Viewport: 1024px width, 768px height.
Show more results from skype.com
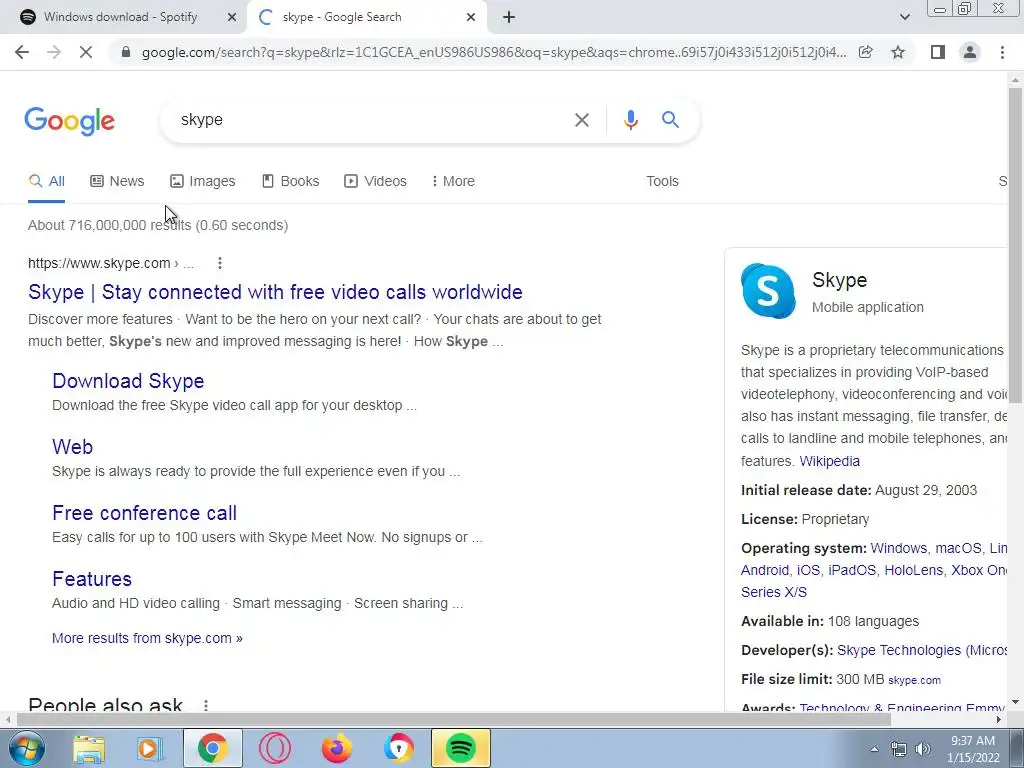(147, 638)
